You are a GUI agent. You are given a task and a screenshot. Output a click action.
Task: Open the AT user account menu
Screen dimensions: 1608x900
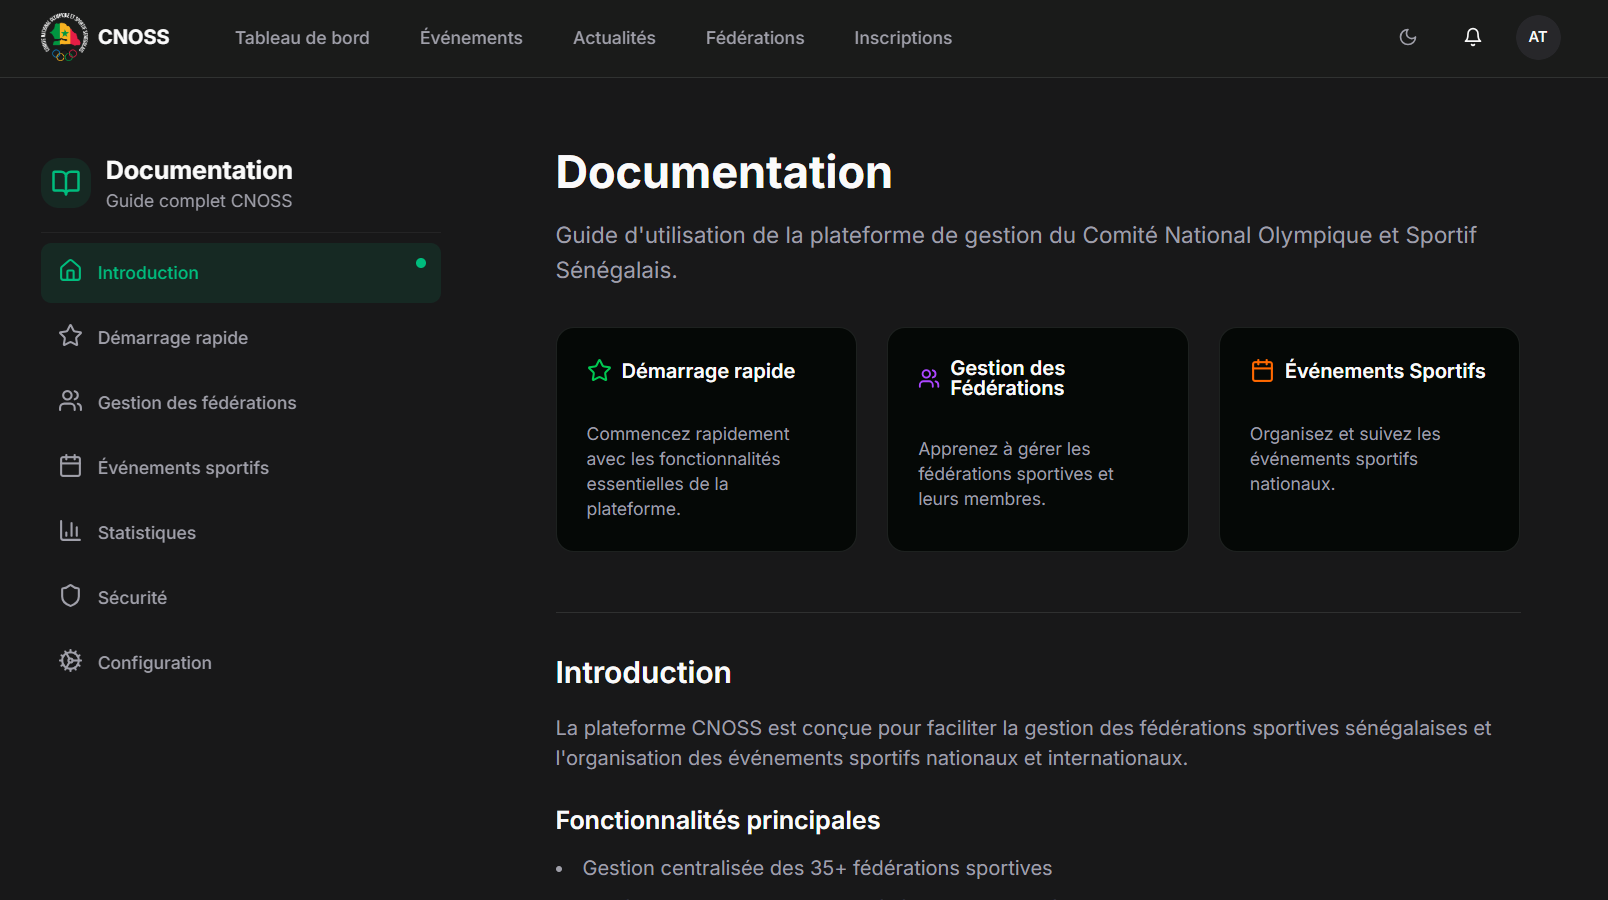pyautogui.click(x=1537, y=37)
